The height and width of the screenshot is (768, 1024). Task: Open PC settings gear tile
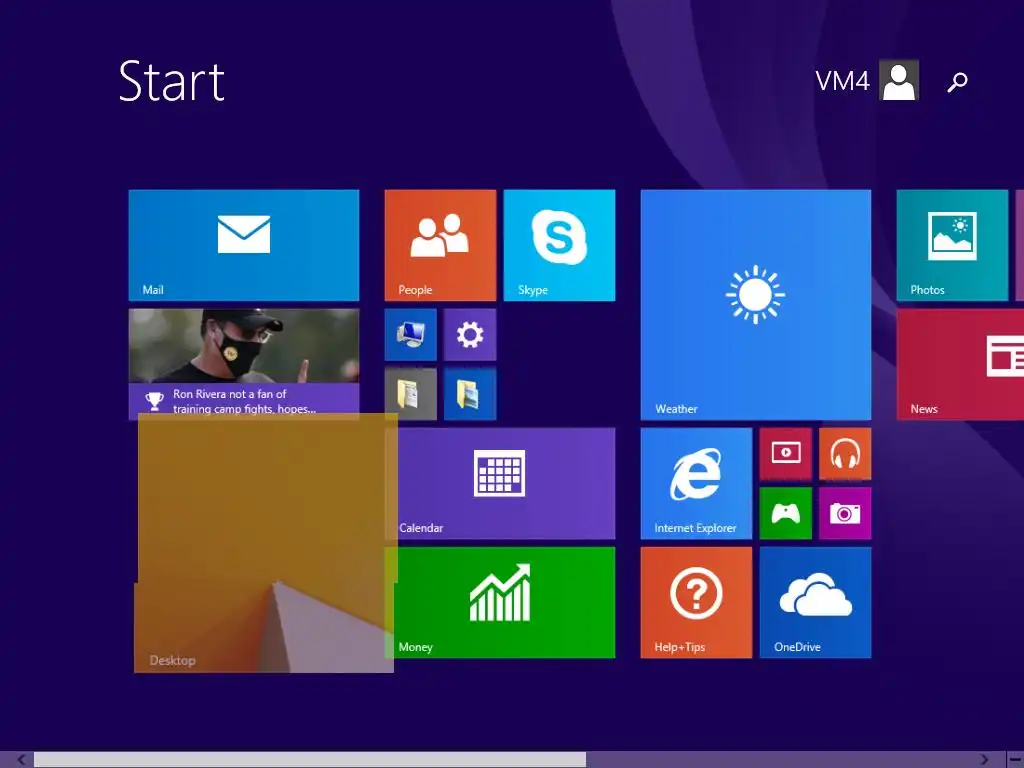tap(470, 335)
